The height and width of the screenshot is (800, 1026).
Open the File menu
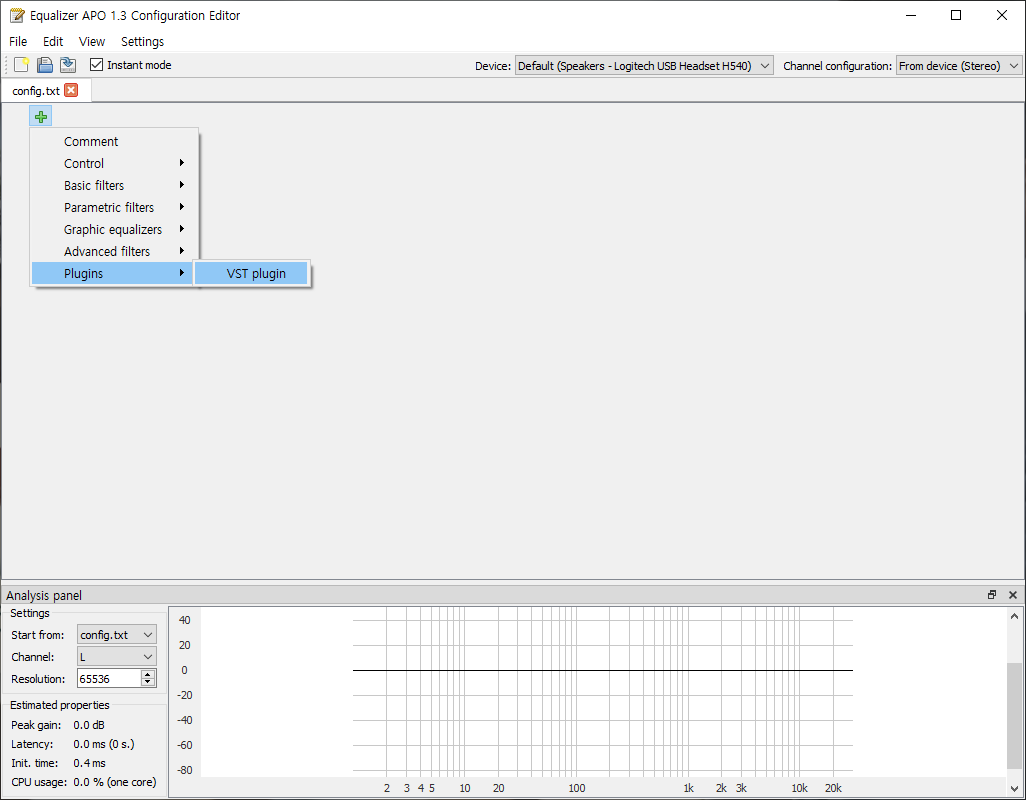coord(18,41)
